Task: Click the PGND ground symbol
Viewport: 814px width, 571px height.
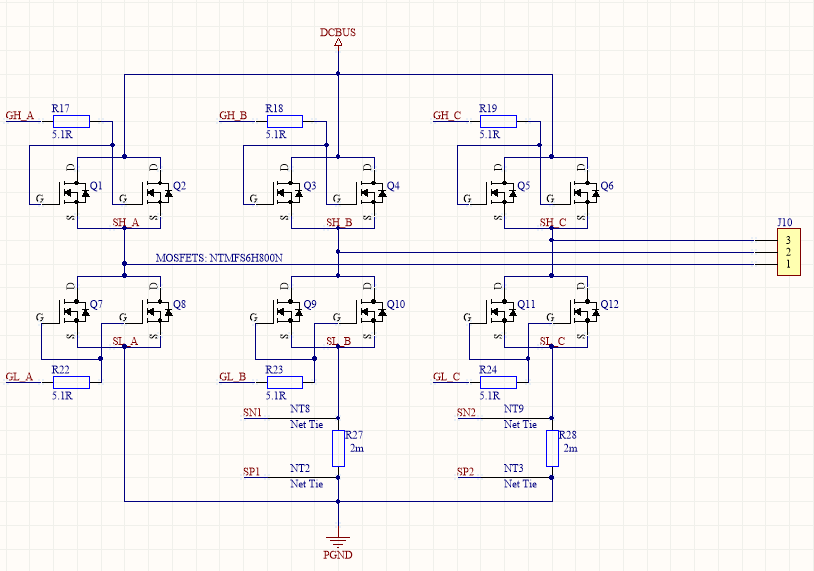Action: click(x=338, y=542)
